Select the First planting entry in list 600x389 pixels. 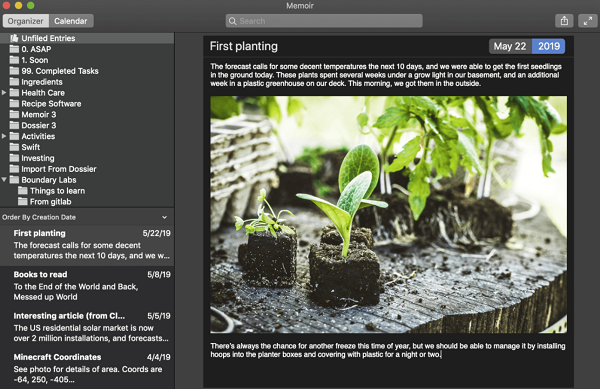pyautogui.click(x=87, y=245)
